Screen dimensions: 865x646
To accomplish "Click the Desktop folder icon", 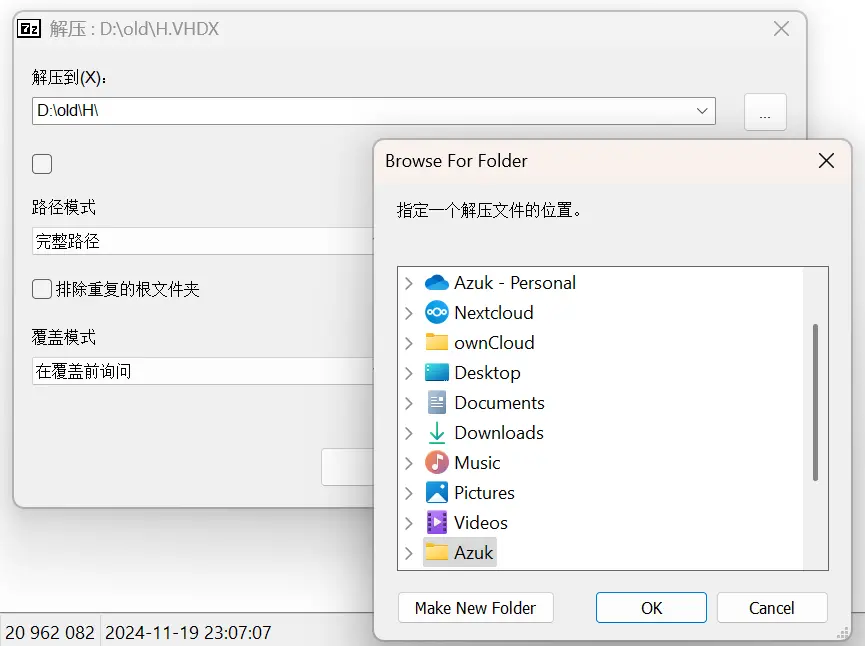I will click(x=437, y=373).
